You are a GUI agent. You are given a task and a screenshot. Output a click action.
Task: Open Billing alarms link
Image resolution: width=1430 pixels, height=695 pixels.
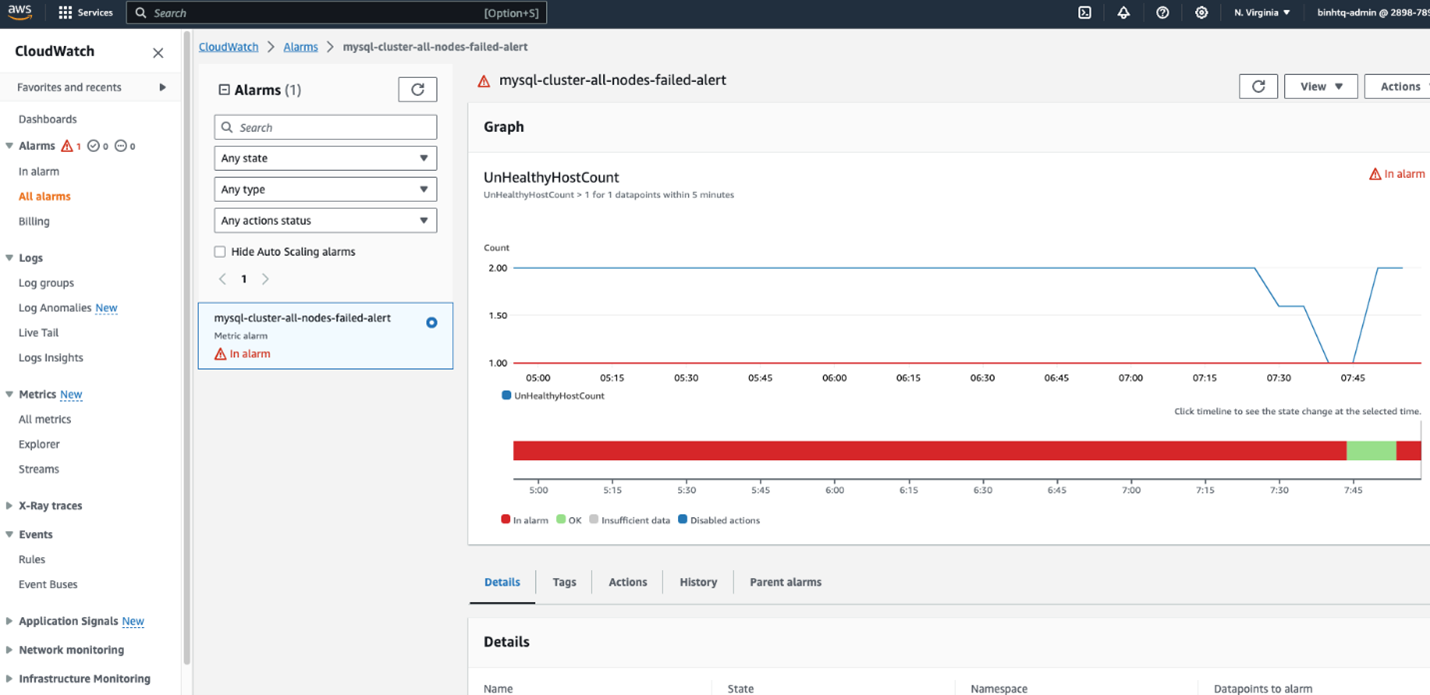pyautogui.click(x=34, y=222)
